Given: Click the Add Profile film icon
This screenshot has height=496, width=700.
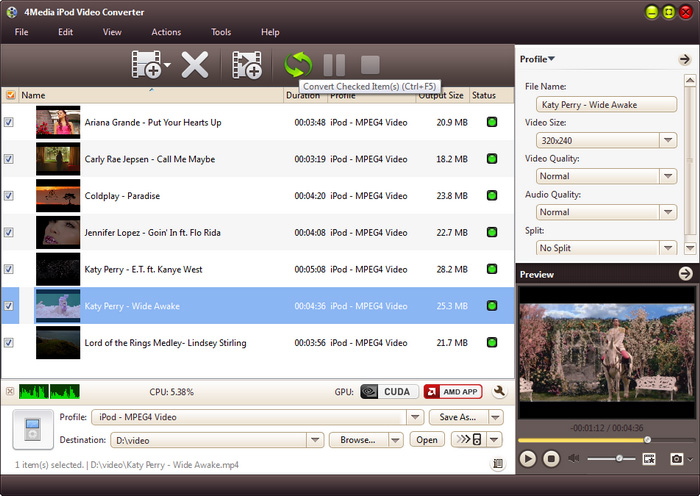Looking at the screenshot, I should coord(246,66).
